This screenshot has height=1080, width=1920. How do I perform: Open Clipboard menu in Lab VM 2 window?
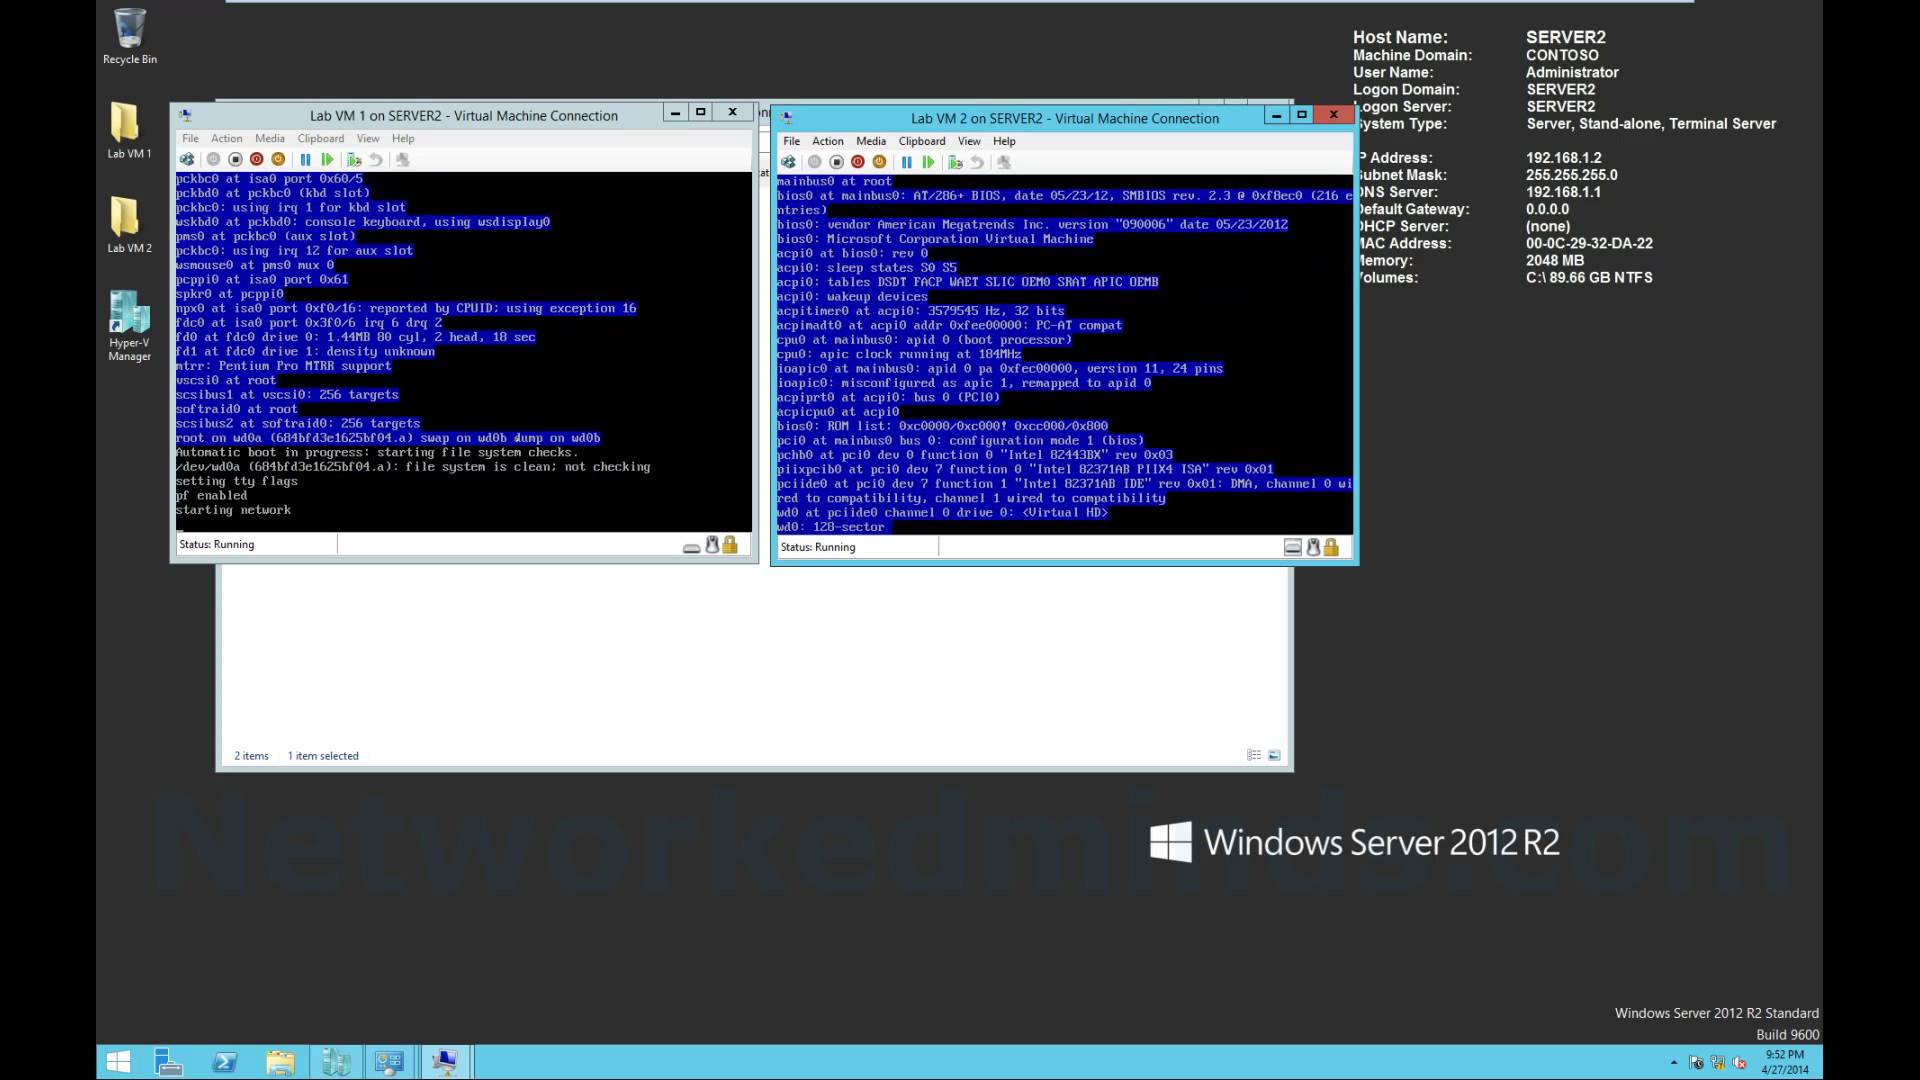[922, 141]
